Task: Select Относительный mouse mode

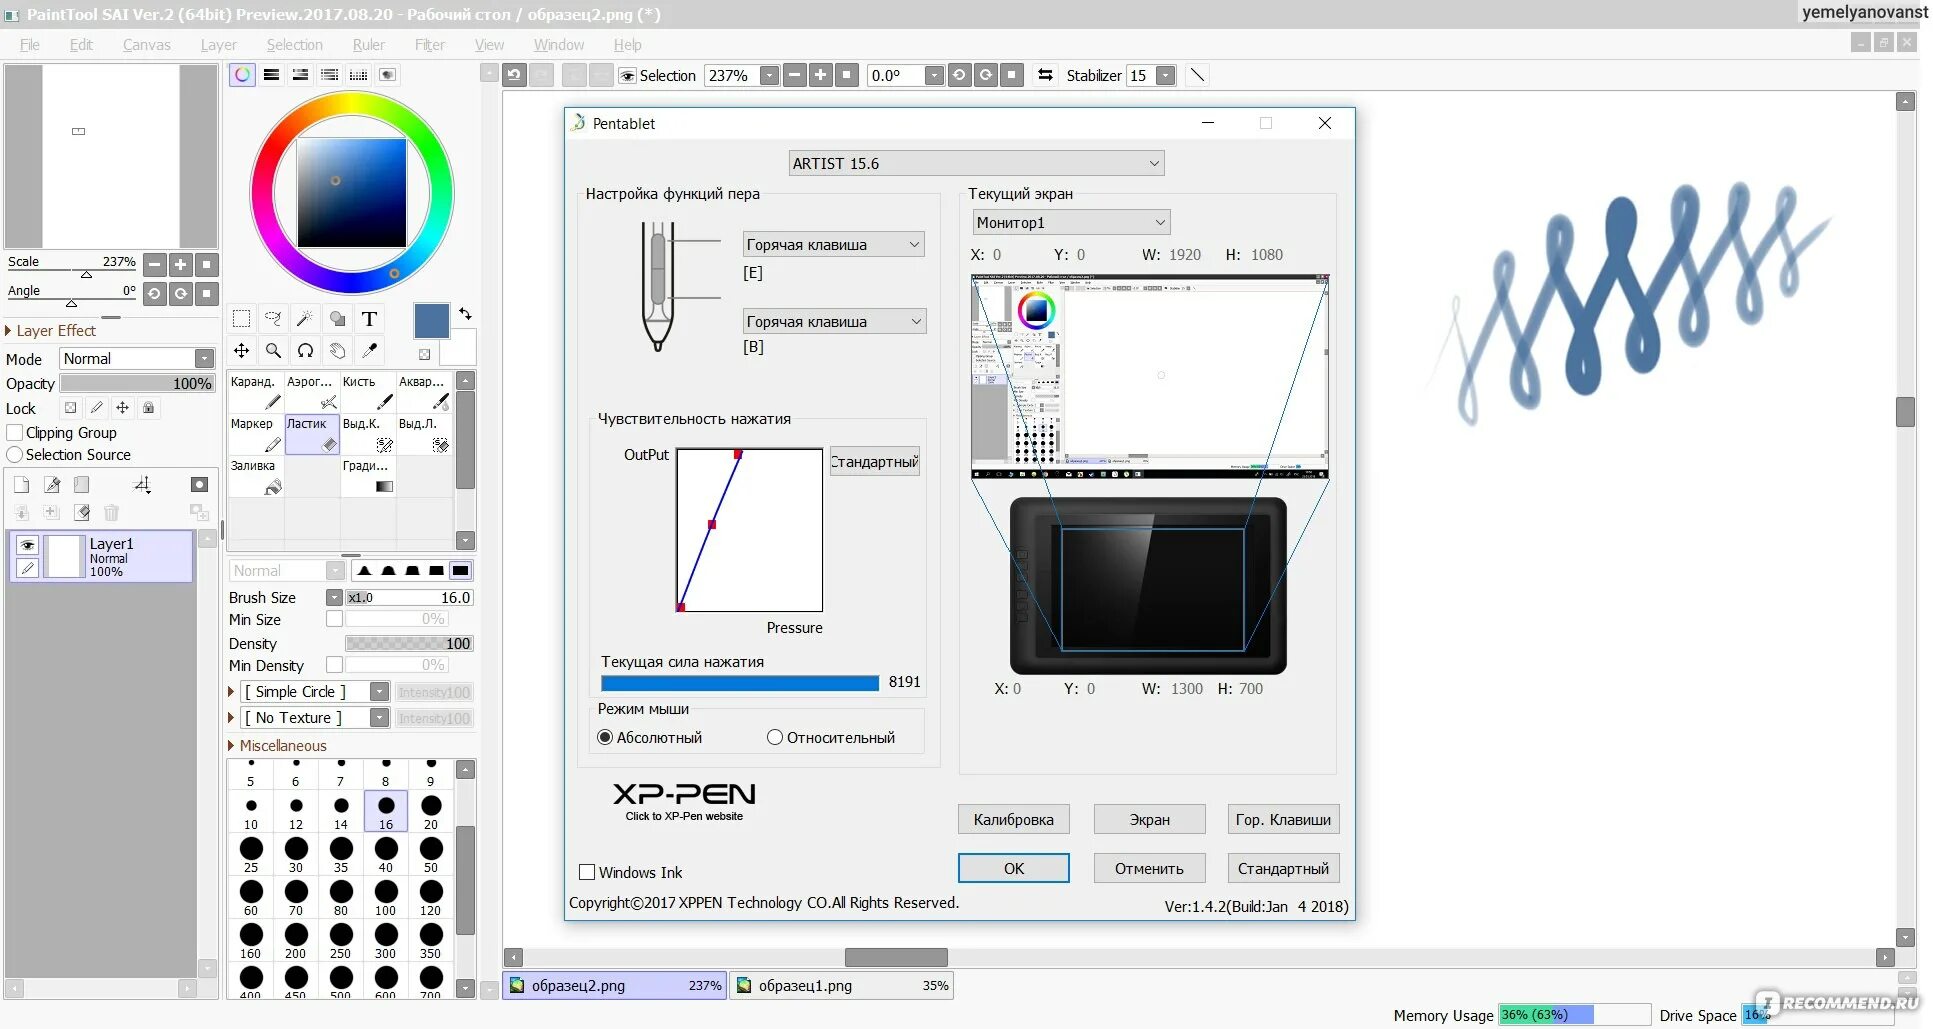Action: point(775,738)
